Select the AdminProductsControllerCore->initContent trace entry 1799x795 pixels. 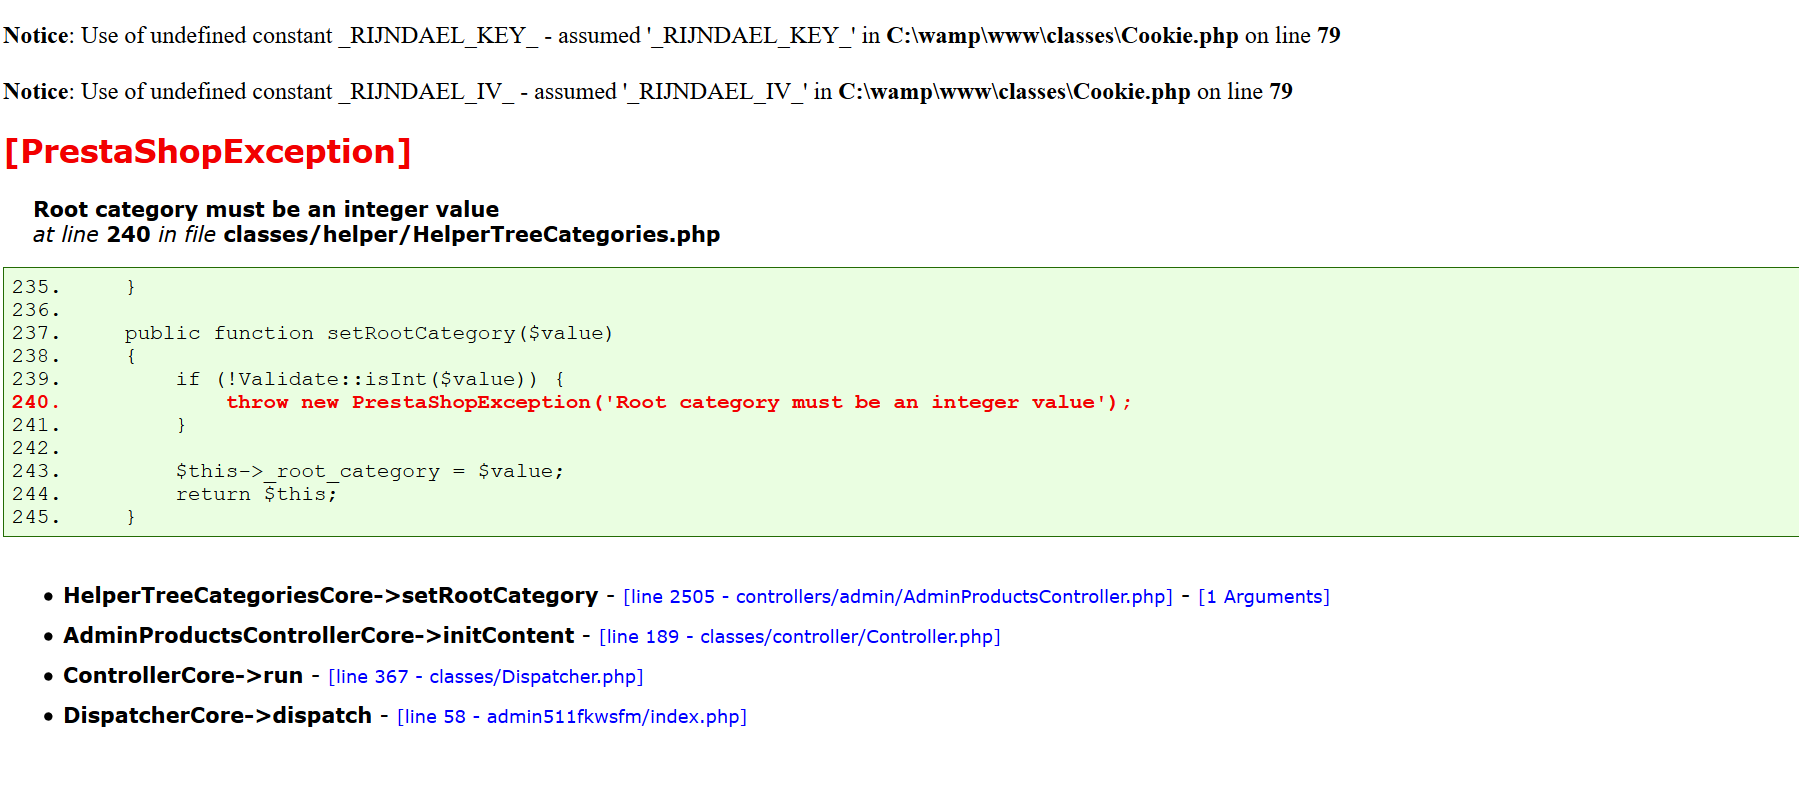pyautogui.click(x=319, y=636)
